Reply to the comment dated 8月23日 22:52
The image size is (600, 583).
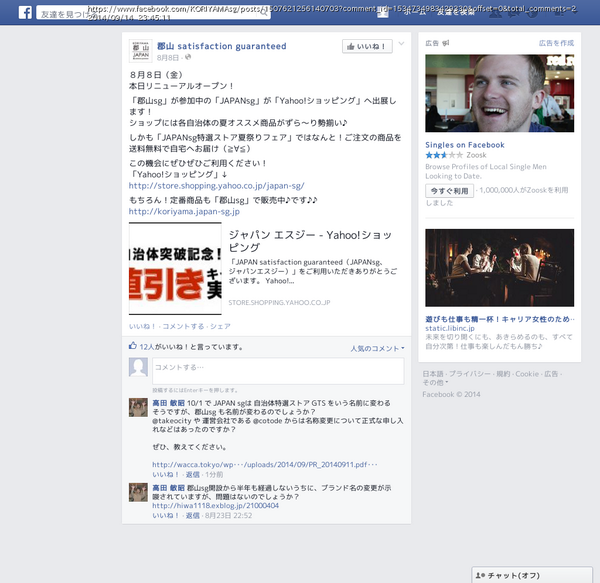(x=192, y=516)
